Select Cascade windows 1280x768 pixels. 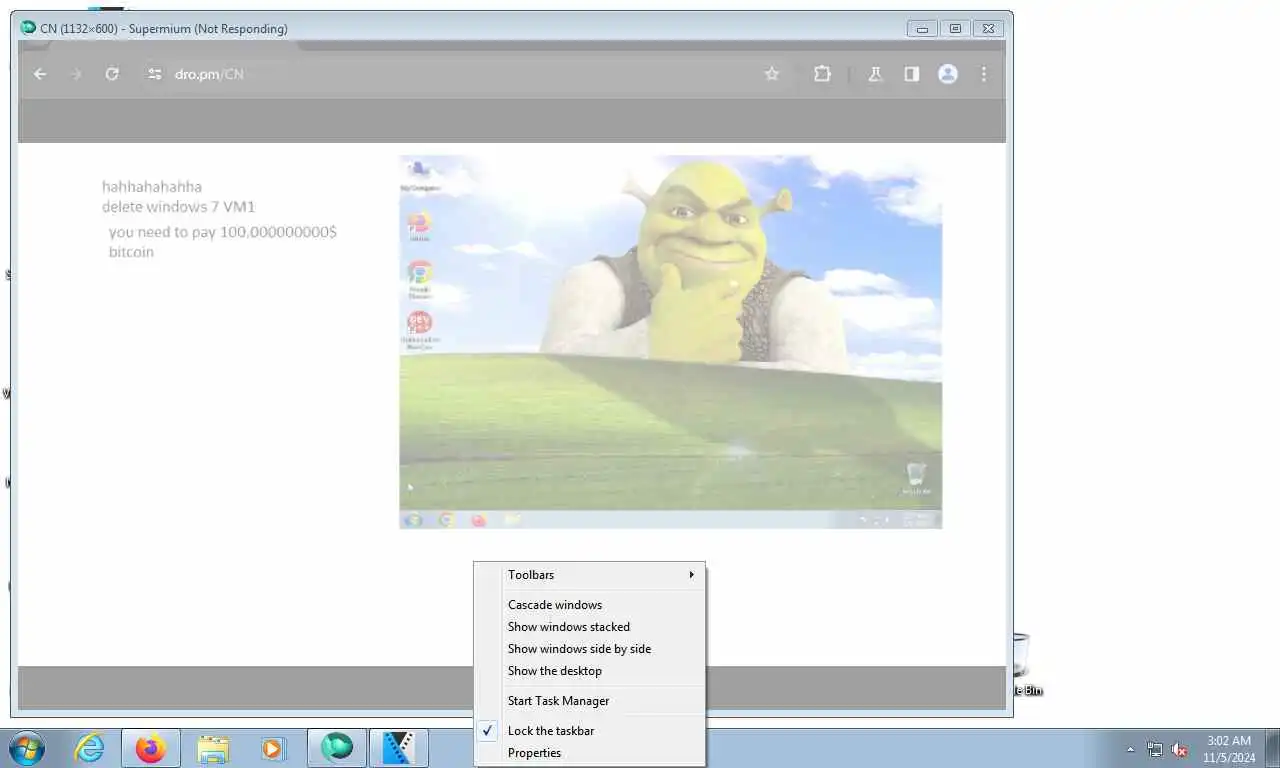coord(590,605)
